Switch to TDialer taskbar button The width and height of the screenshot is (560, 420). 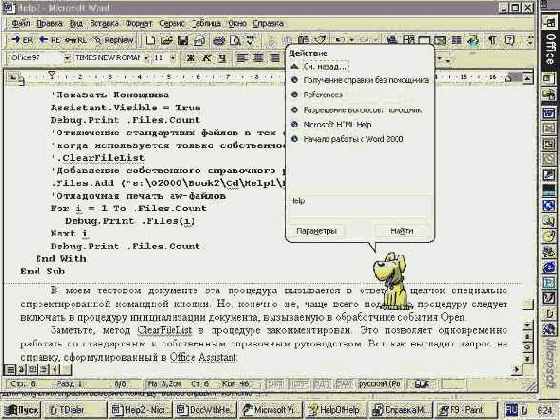pos(75,410)
